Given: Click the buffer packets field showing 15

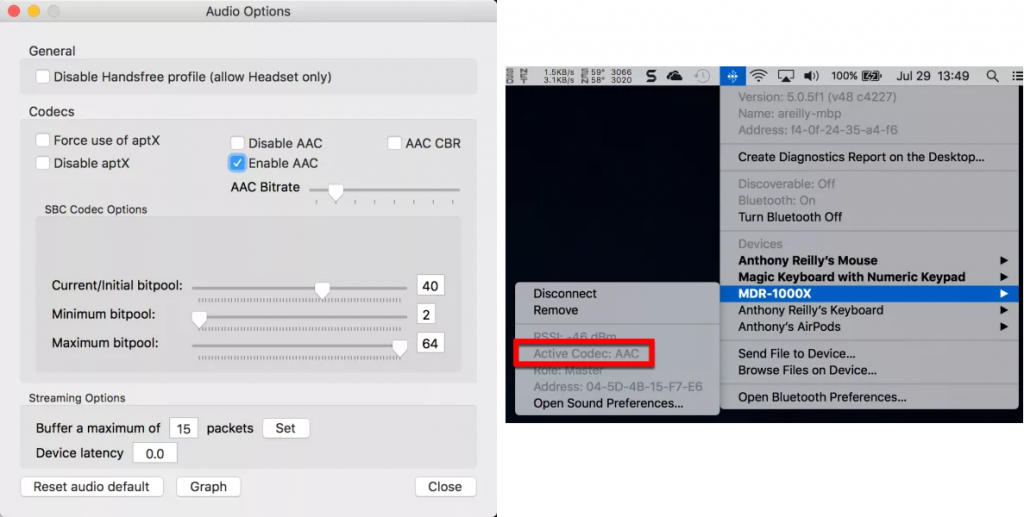Looking at the screenshot, I should point(184,428).
